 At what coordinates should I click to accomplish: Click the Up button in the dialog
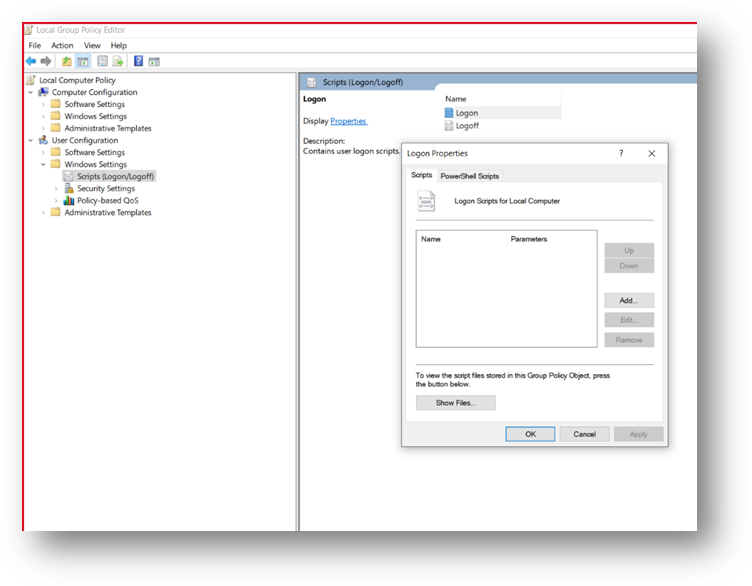click(x=629, y=250)
